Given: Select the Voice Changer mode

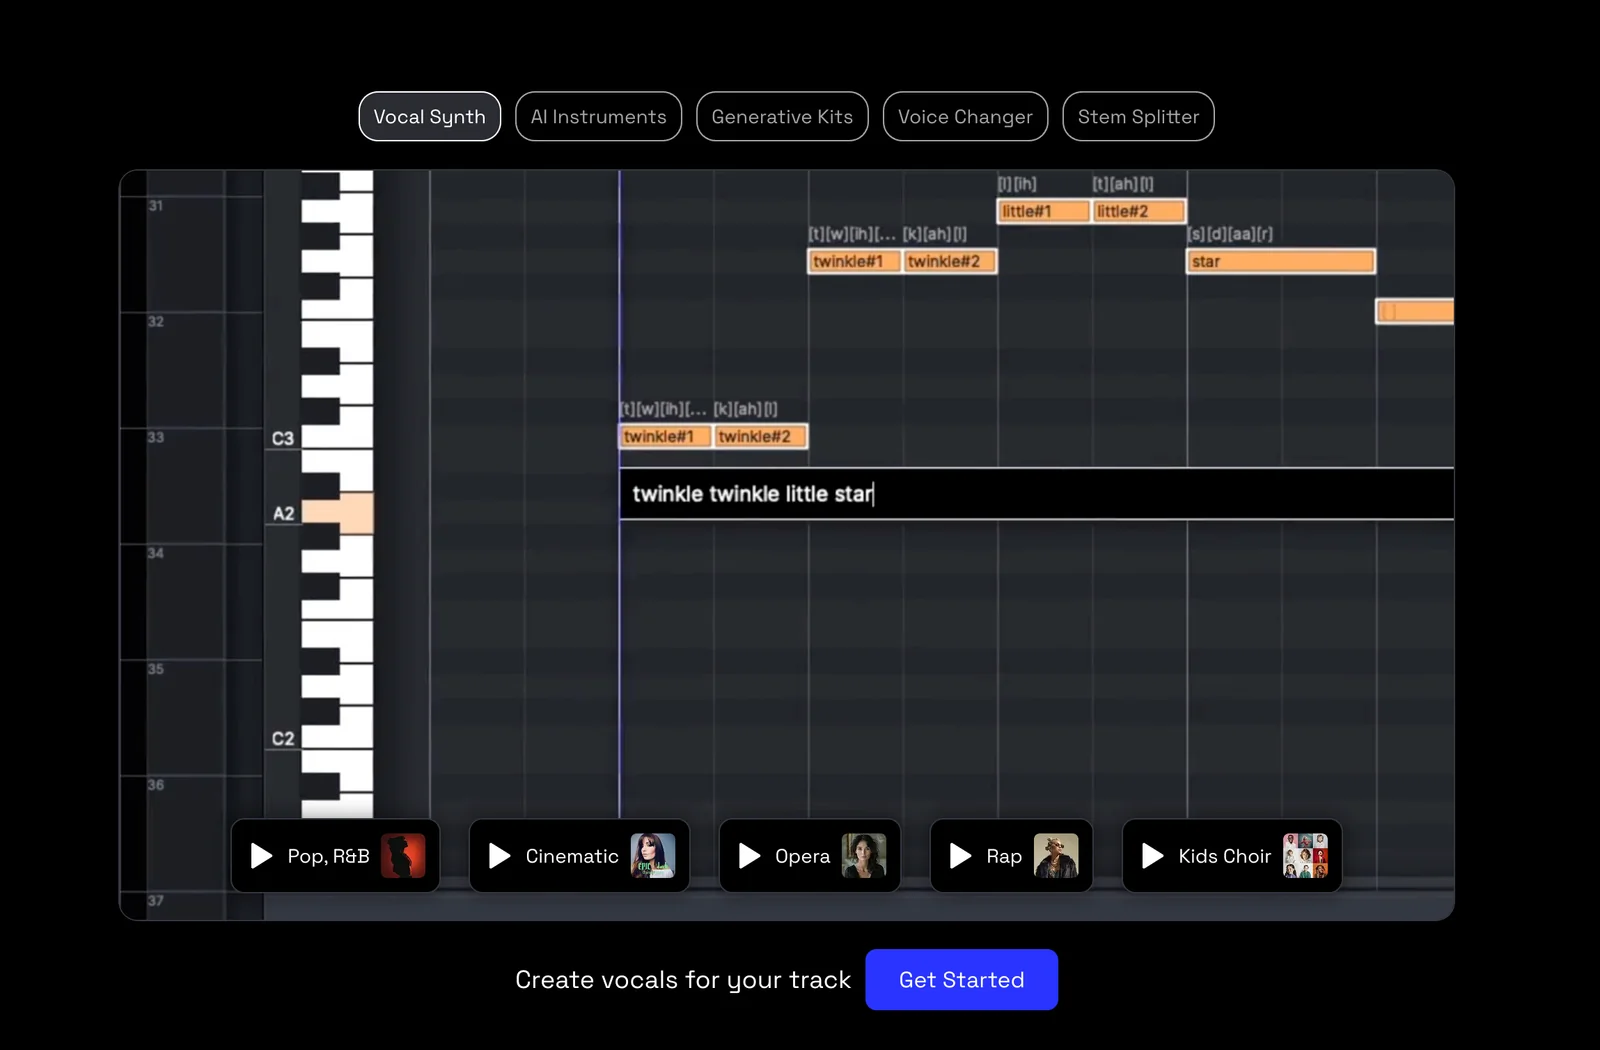Looking at the screenshot, I should (965, 116).
